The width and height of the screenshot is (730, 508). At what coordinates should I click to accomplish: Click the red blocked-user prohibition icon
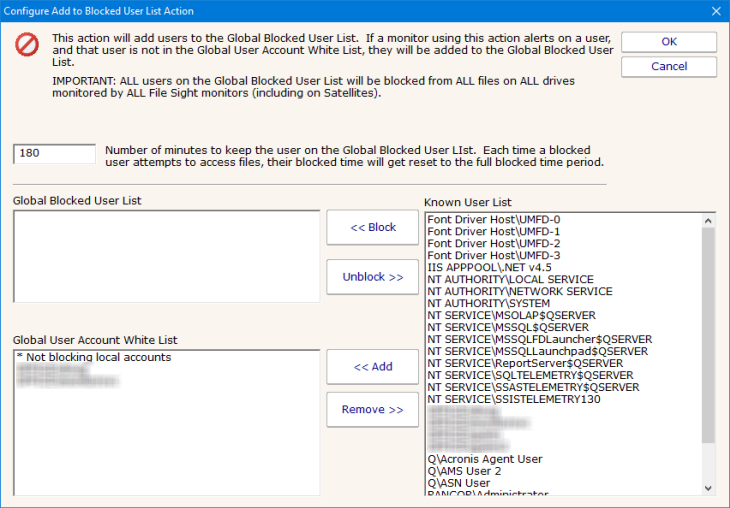[27, 45]
